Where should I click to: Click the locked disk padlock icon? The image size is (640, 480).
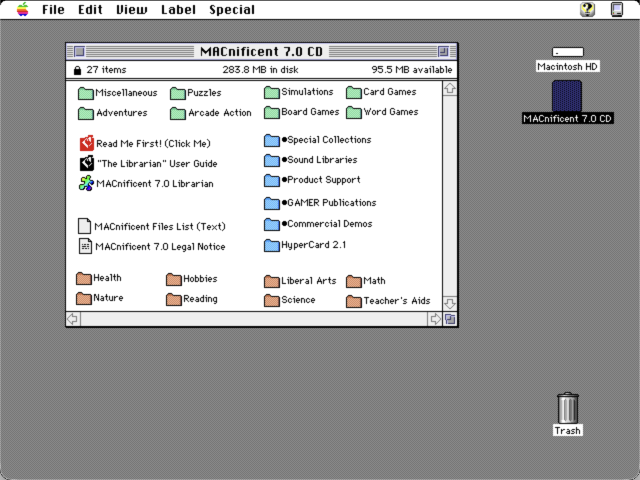77,70
